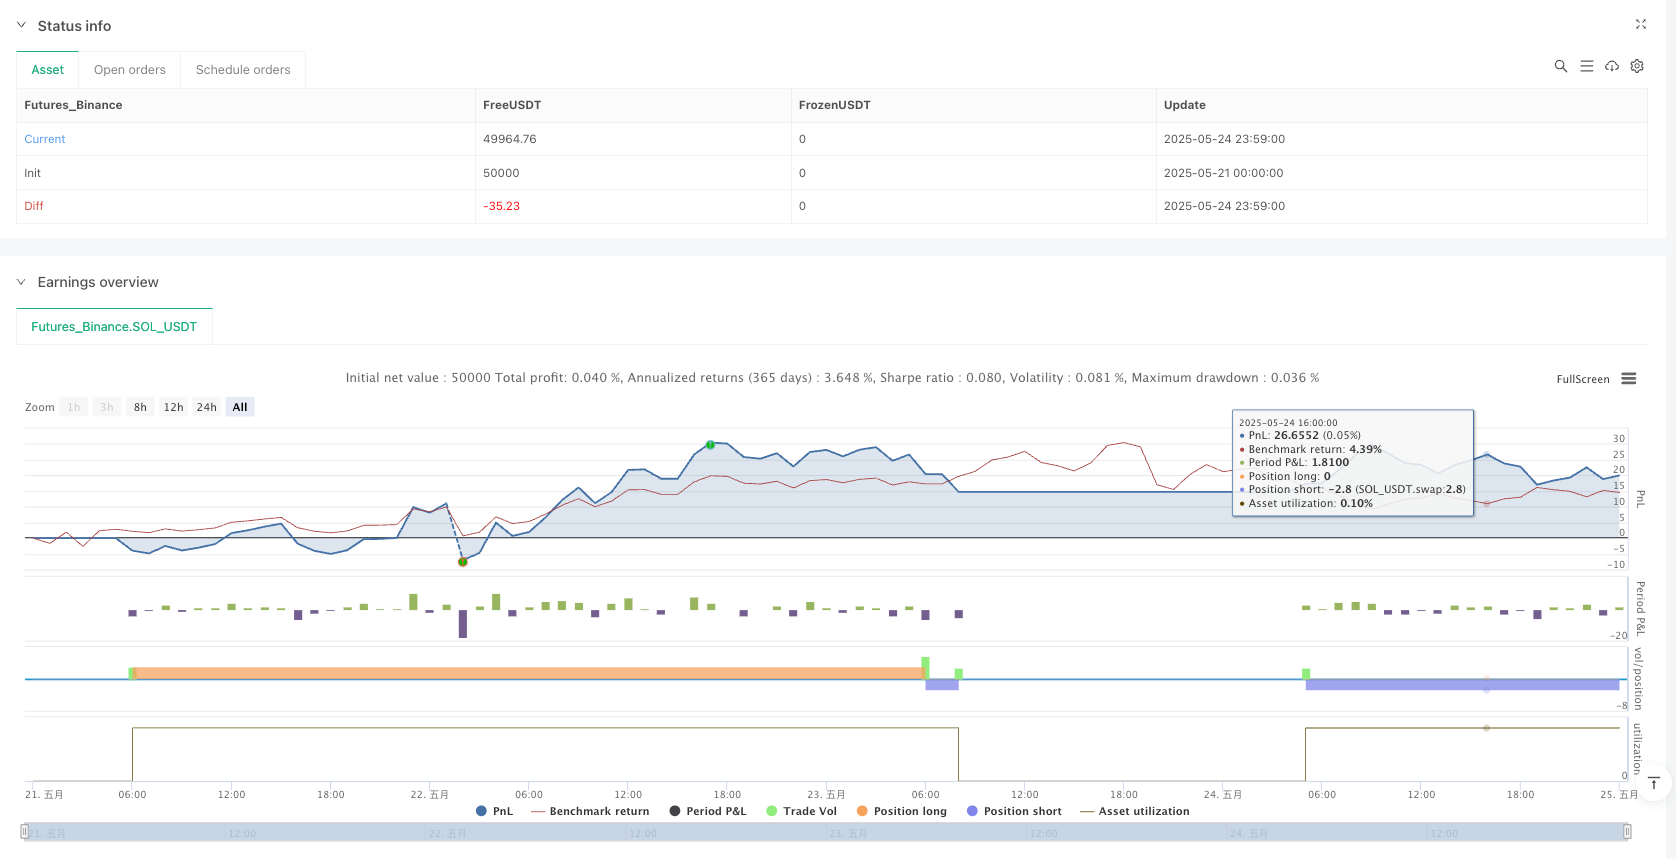This screenshot has width=1676, height=859.
Task: Click the search icon in Status info
Action: point(1560,66)
